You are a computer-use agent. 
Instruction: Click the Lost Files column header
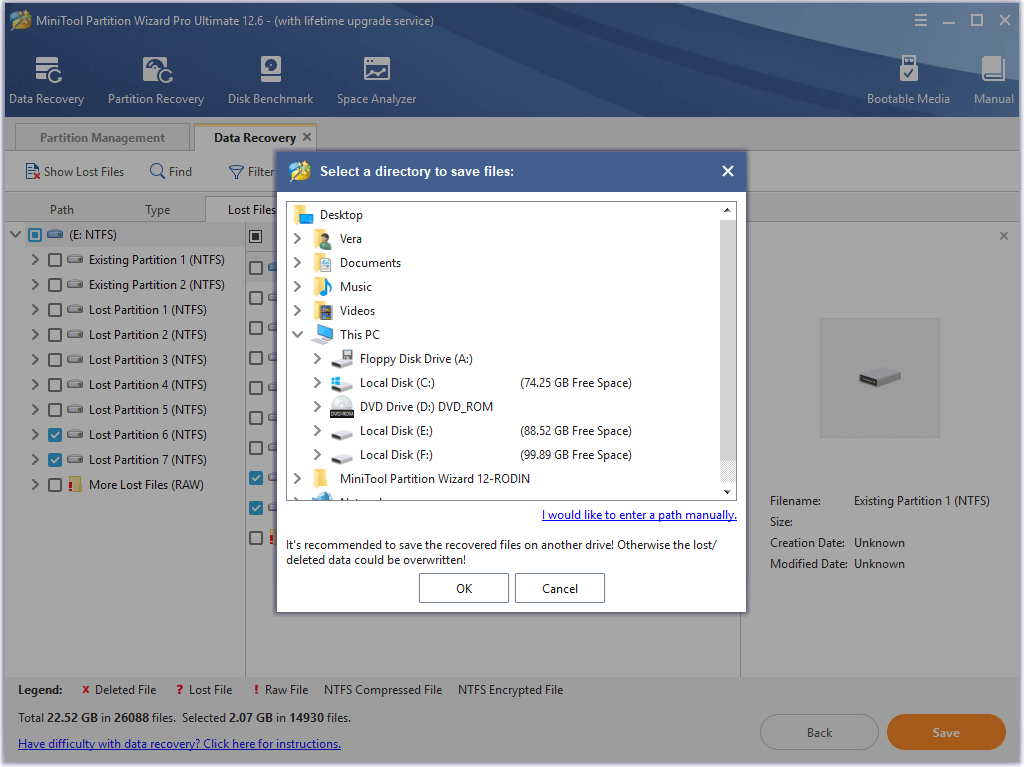point(252,210)
